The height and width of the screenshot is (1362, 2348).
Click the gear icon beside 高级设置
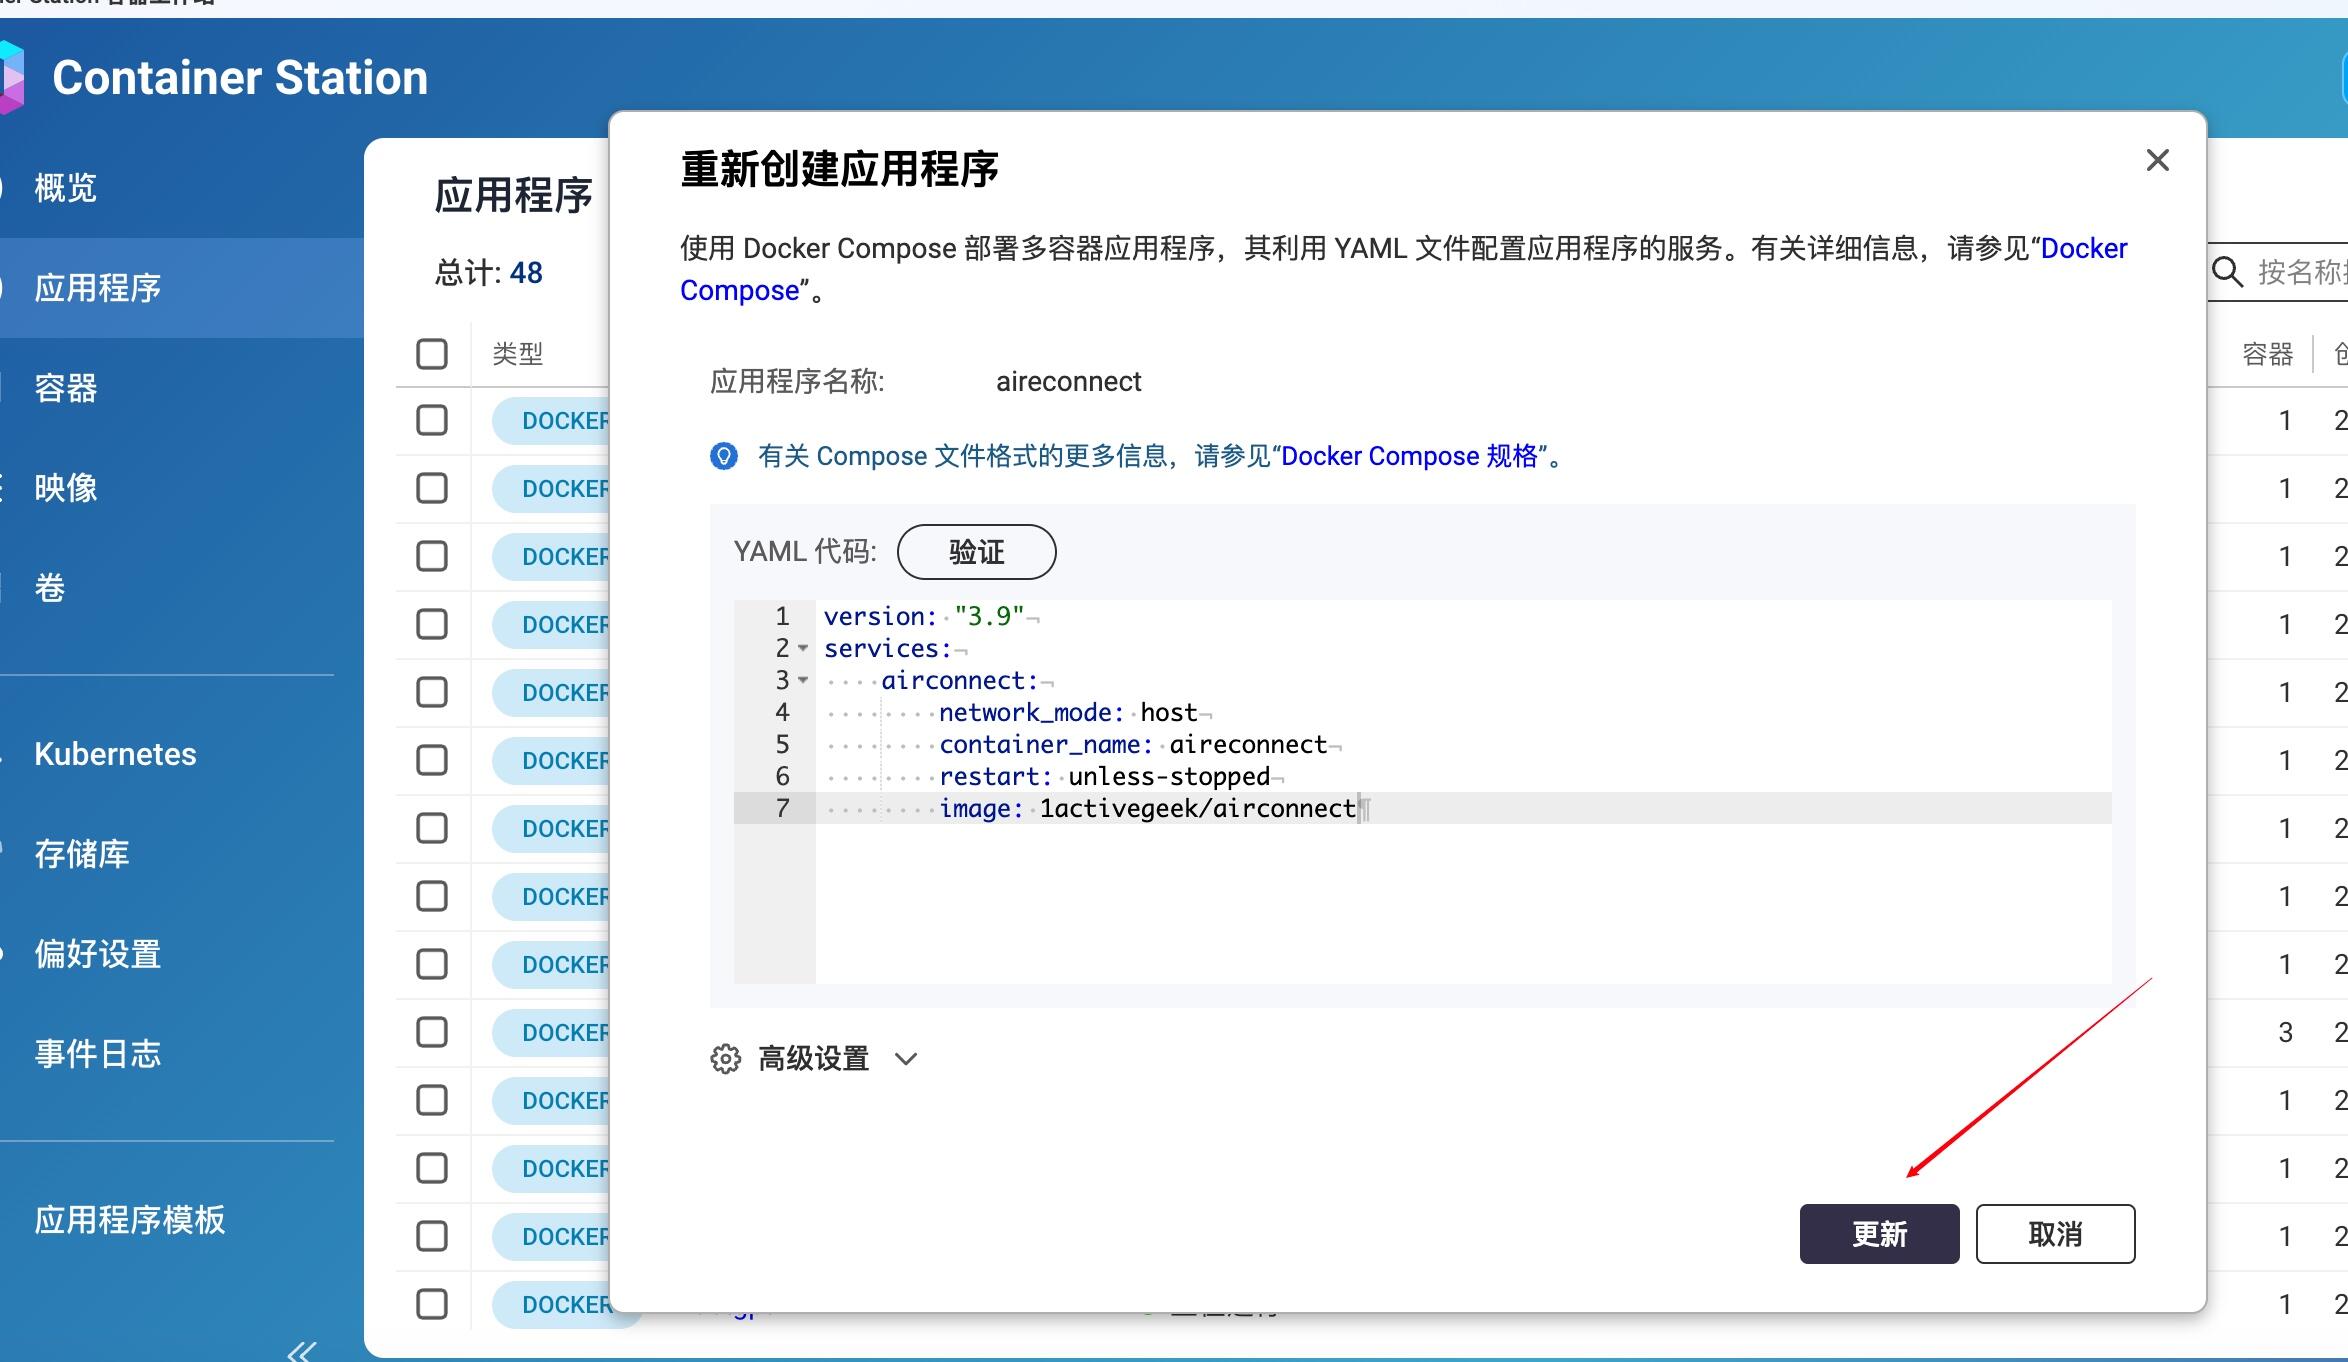pos(725,1059)
